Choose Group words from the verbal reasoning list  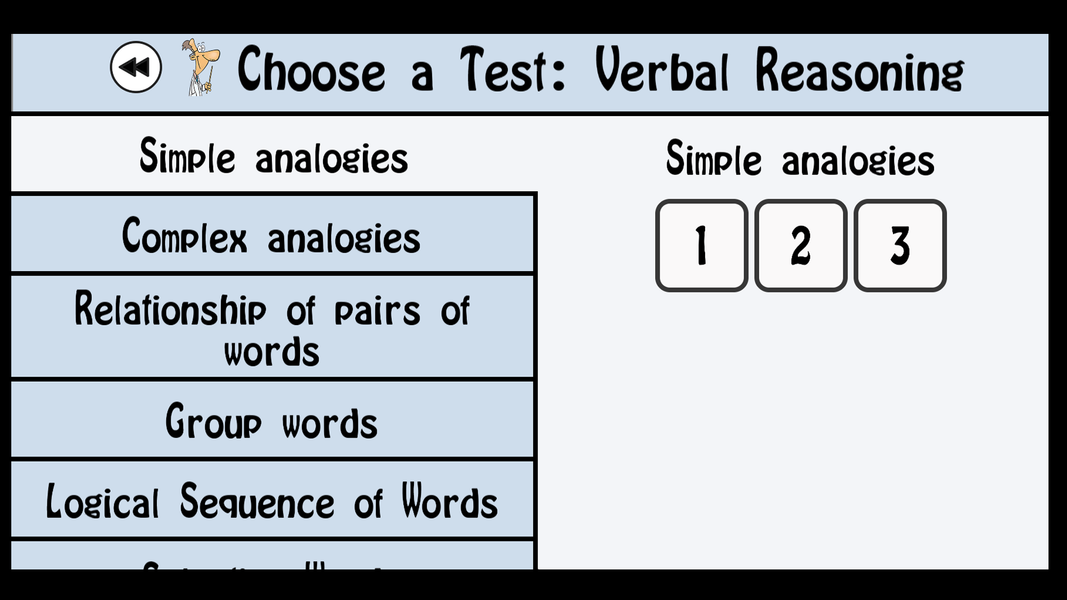[273, 421]
